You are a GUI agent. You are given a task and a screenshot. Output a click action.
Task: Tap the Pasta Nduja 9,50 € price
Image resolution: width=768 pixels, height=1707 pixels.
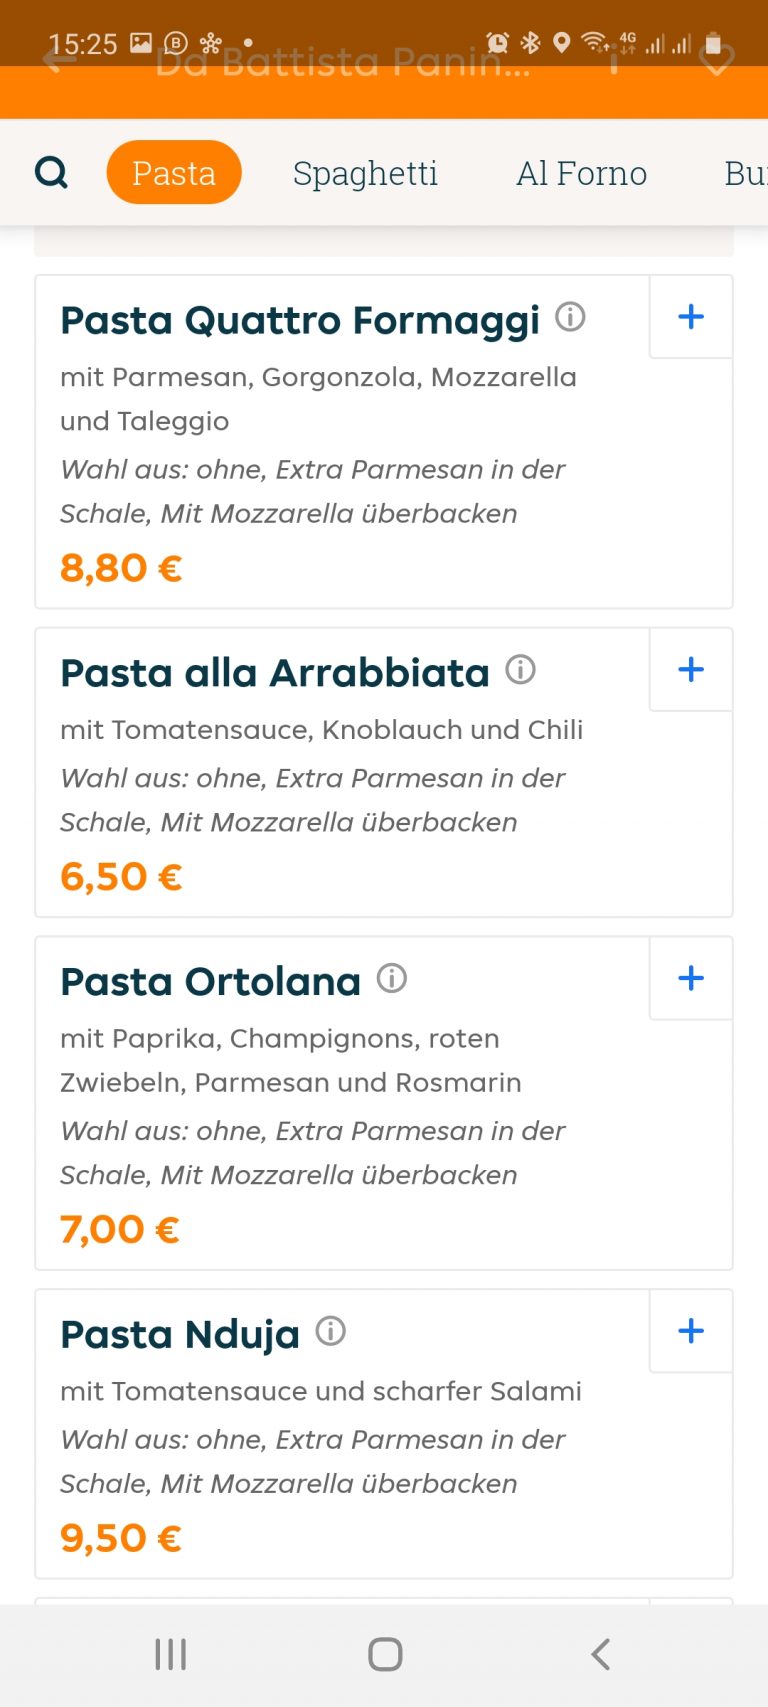pyautogui.click(x=121, y=1538)
